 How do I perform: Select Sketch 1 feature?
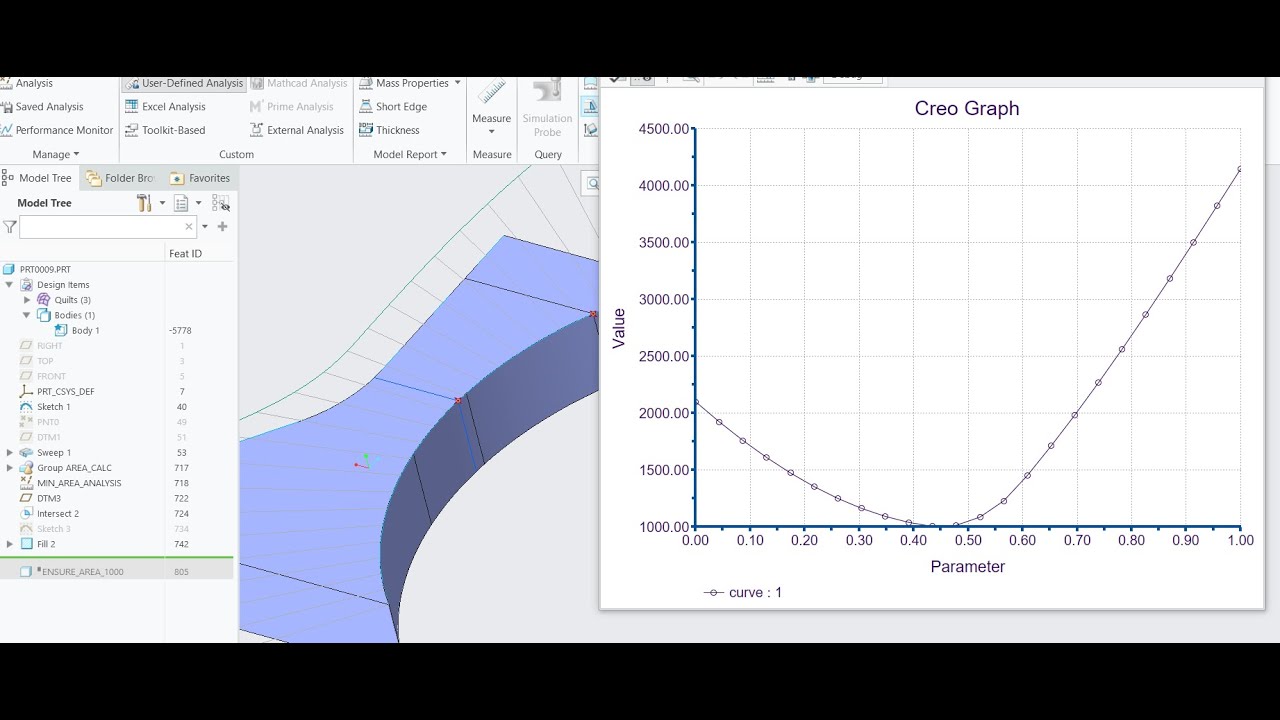[44, 407]
